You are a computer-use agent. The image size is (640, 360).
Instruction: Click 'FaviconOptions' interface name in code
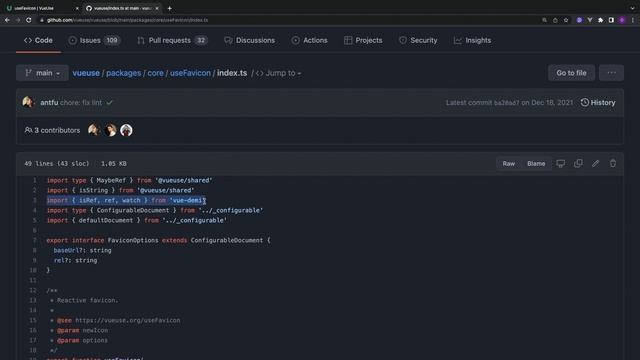[x=133, y=240]
